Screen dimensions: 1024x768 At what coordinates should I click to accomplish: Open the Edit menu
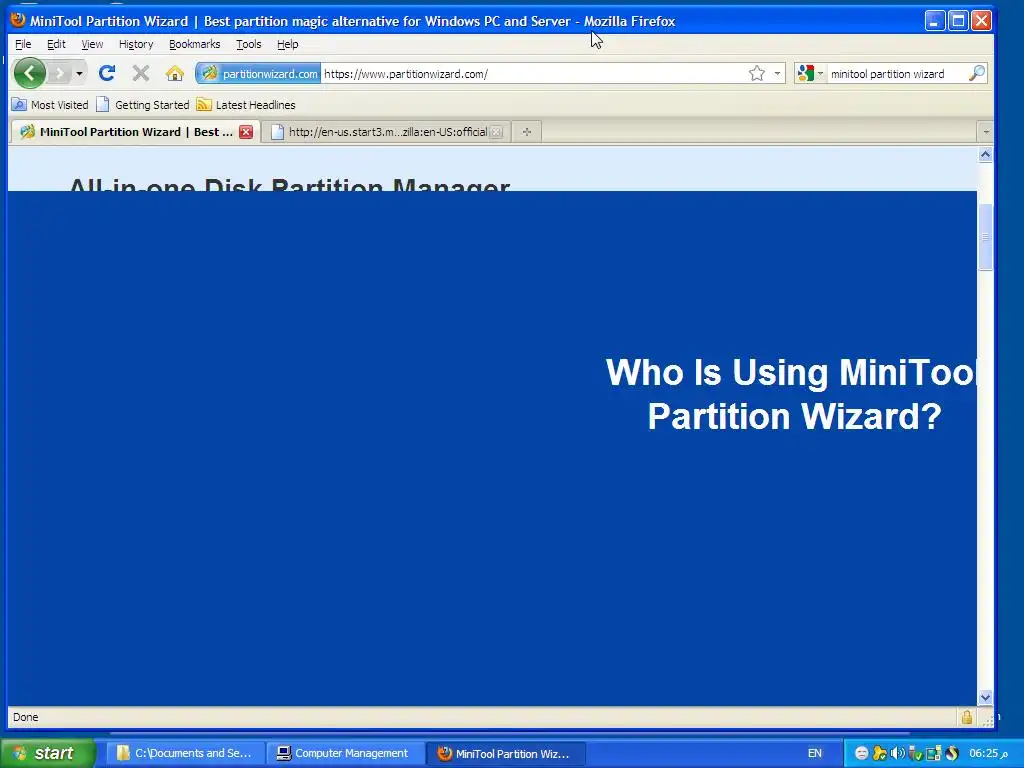coord(56,44)
